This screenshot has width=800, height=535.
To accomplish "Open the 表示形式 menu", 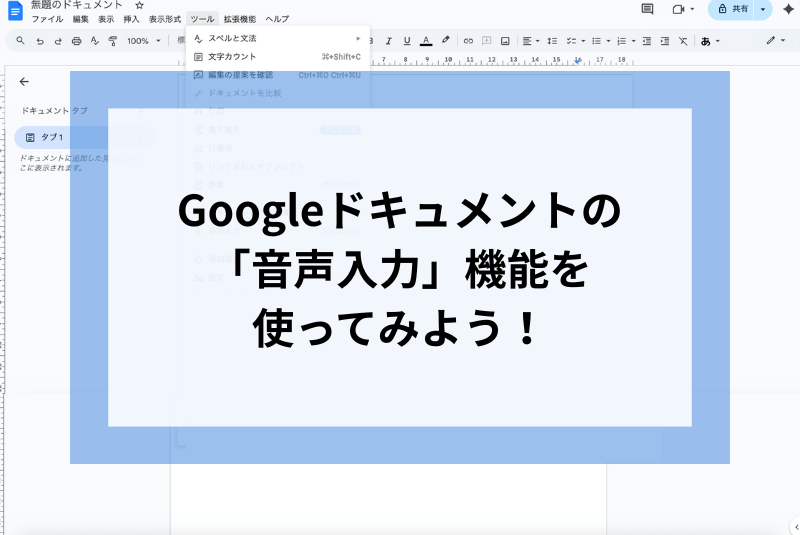I will pyautogui.click(x=165, y=19).
